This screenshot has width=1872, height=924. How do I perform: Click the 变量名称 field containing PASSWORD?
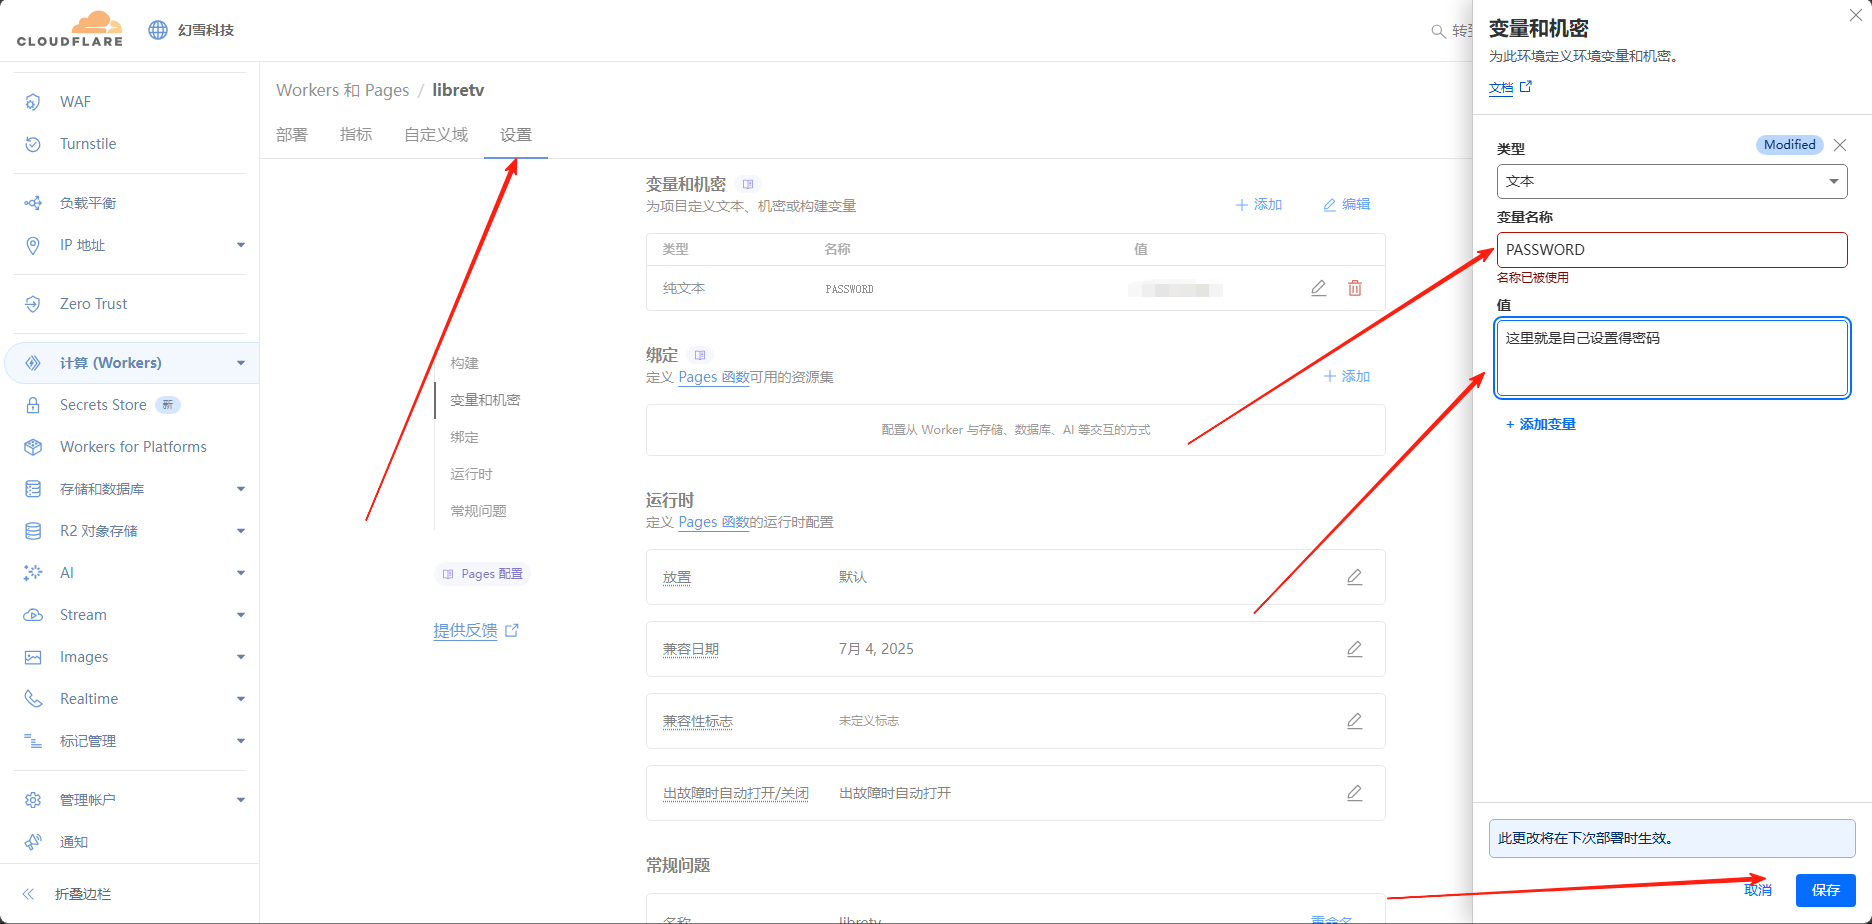click(1672, 250)
